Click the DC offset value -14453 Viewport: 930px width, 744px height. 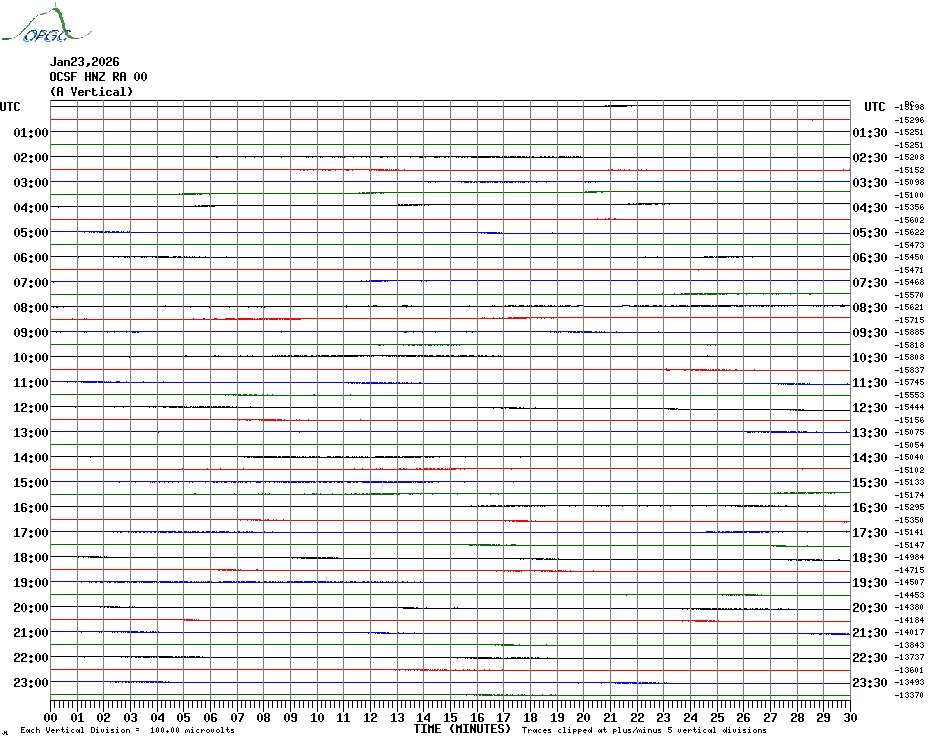[909, 595]
